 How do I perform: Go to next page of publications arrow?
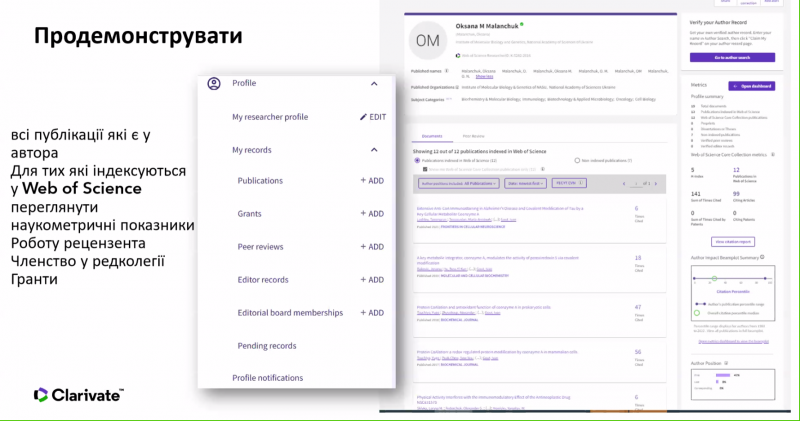click(x=656, y=184)
